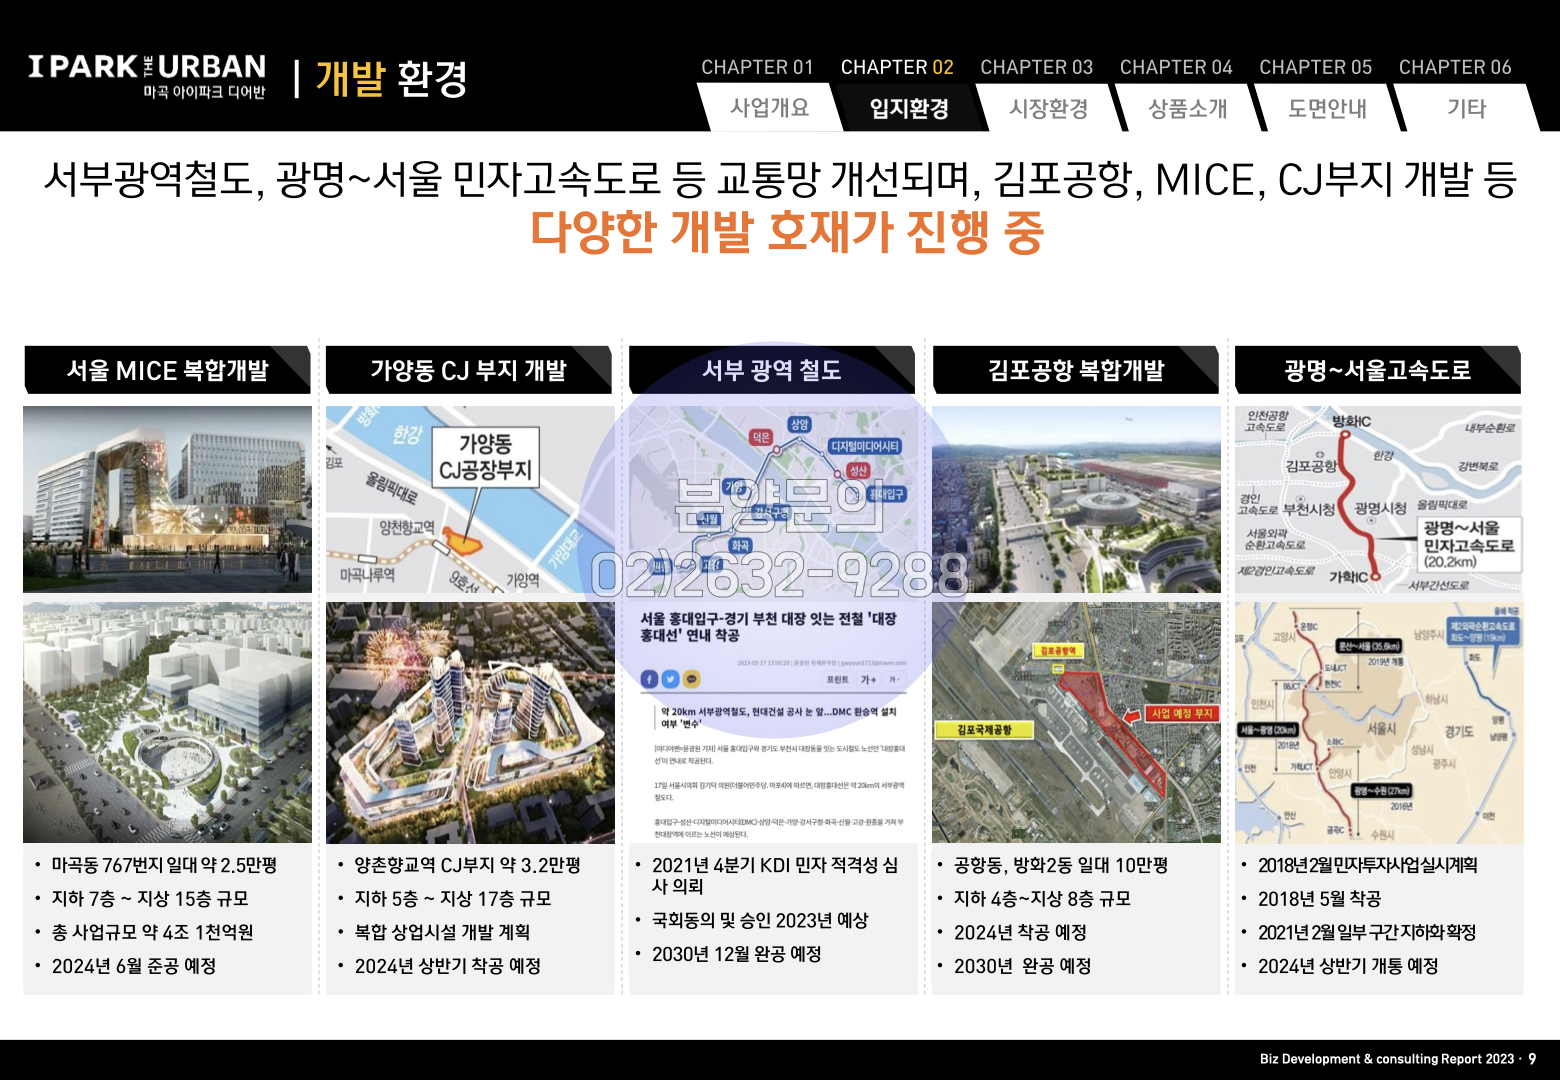Click the 2018년2월민자투자사업실시계획 bullet
This screenshot has width=1560, height=1080.
click(x=1367, y=865)
